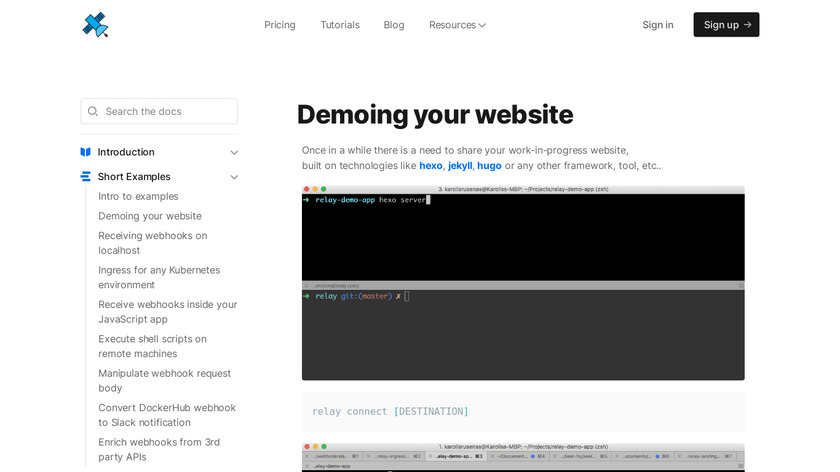Click the magnifier icon in the search box
Image resolution: width=840 pixels, height=472 pixels.
[93, 111]
